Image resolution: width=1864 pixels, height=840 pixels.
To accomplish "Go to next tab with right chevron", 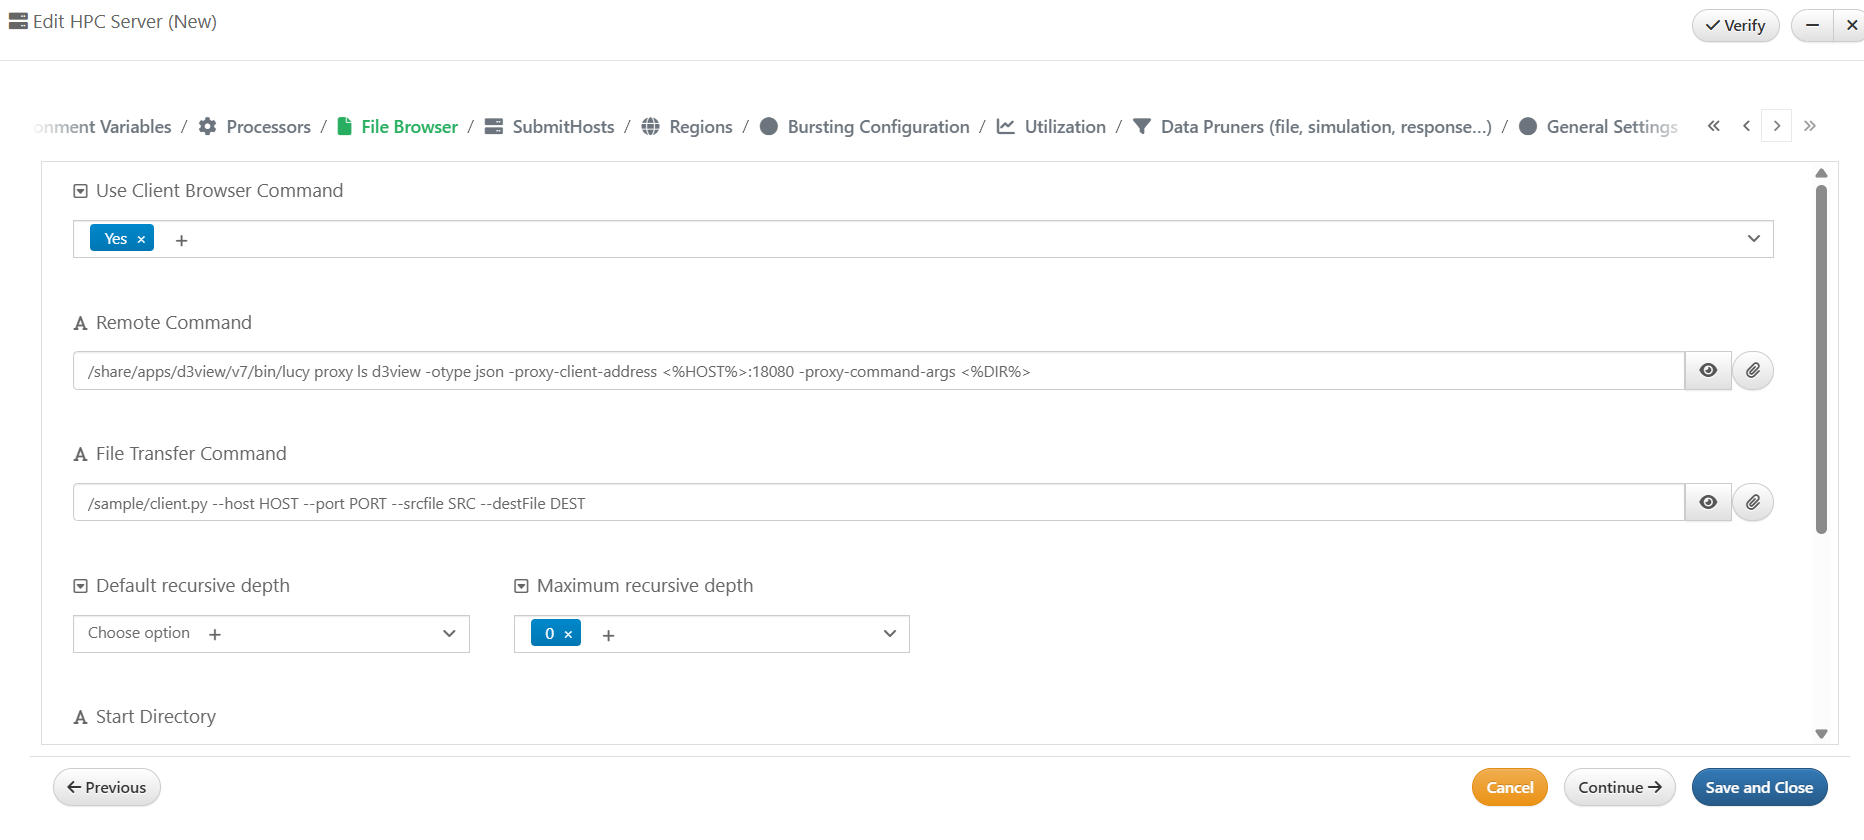I will pos(1776,126).
